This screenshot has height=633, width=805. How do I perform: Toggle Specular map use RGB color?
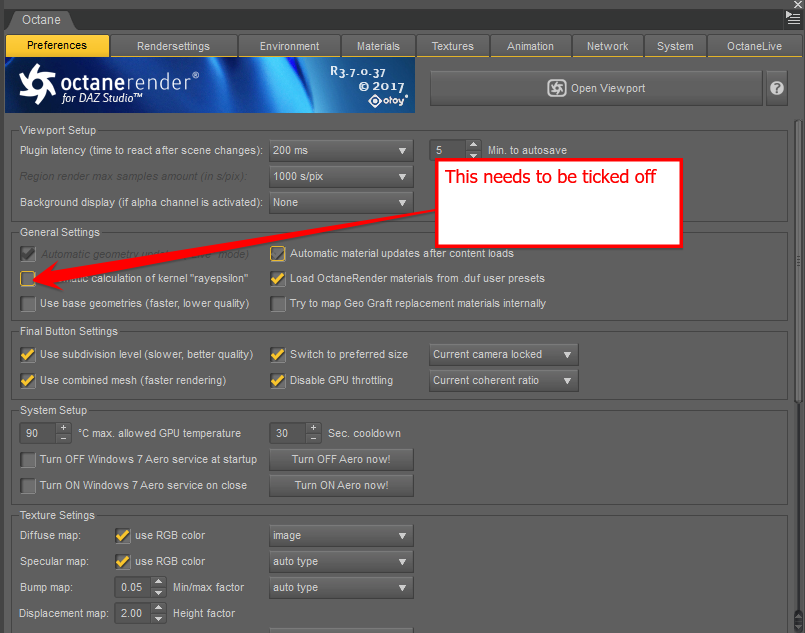pyautogui.click(x=123, y=561)
